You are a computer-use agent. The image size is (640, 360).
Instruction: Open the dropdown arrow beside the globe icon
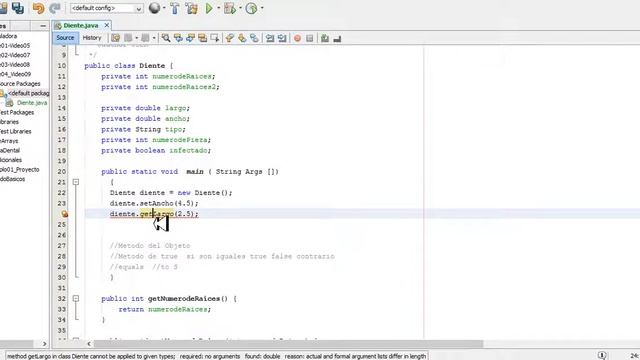pos(164,8)
